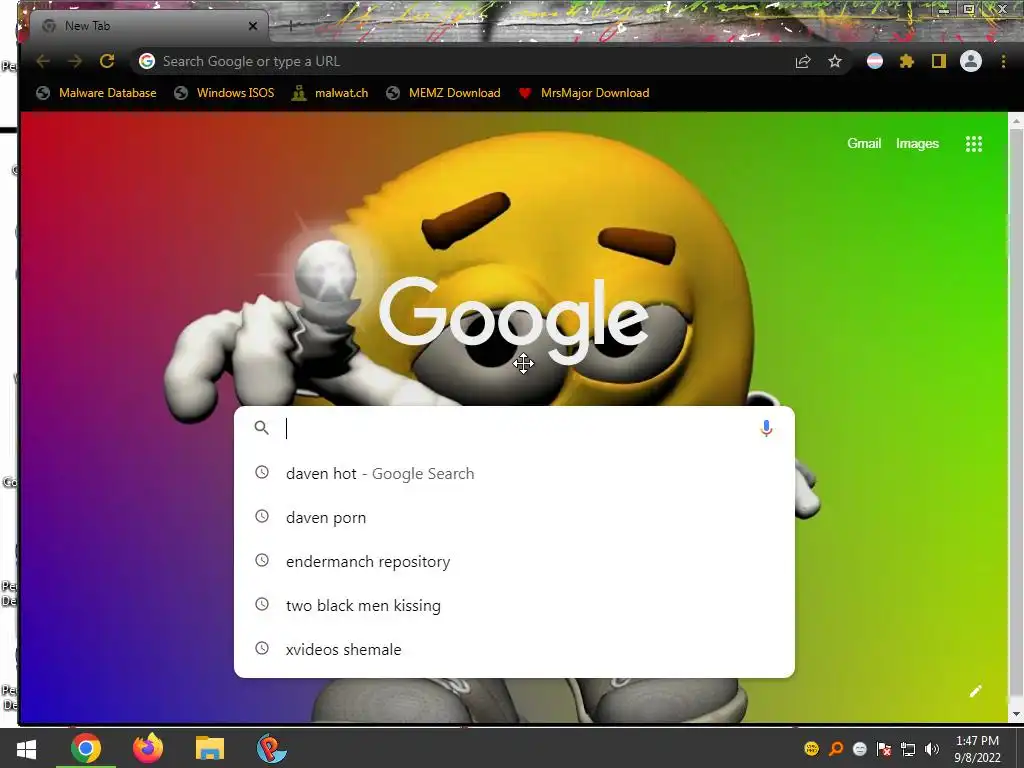Share this page icon in address bar

803,61
